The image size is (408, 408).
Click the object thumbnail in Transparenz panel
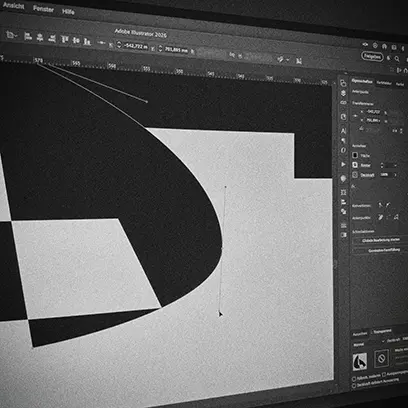360,361
